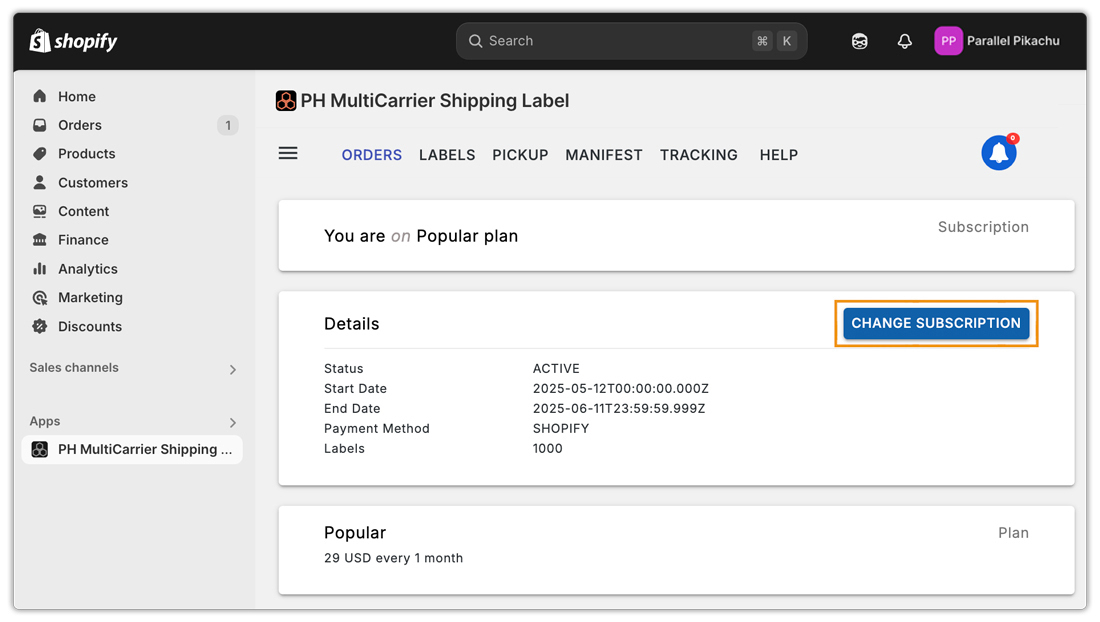Click the PP avatar
This screenshot has height=622, width=1100.
(948, 41)
